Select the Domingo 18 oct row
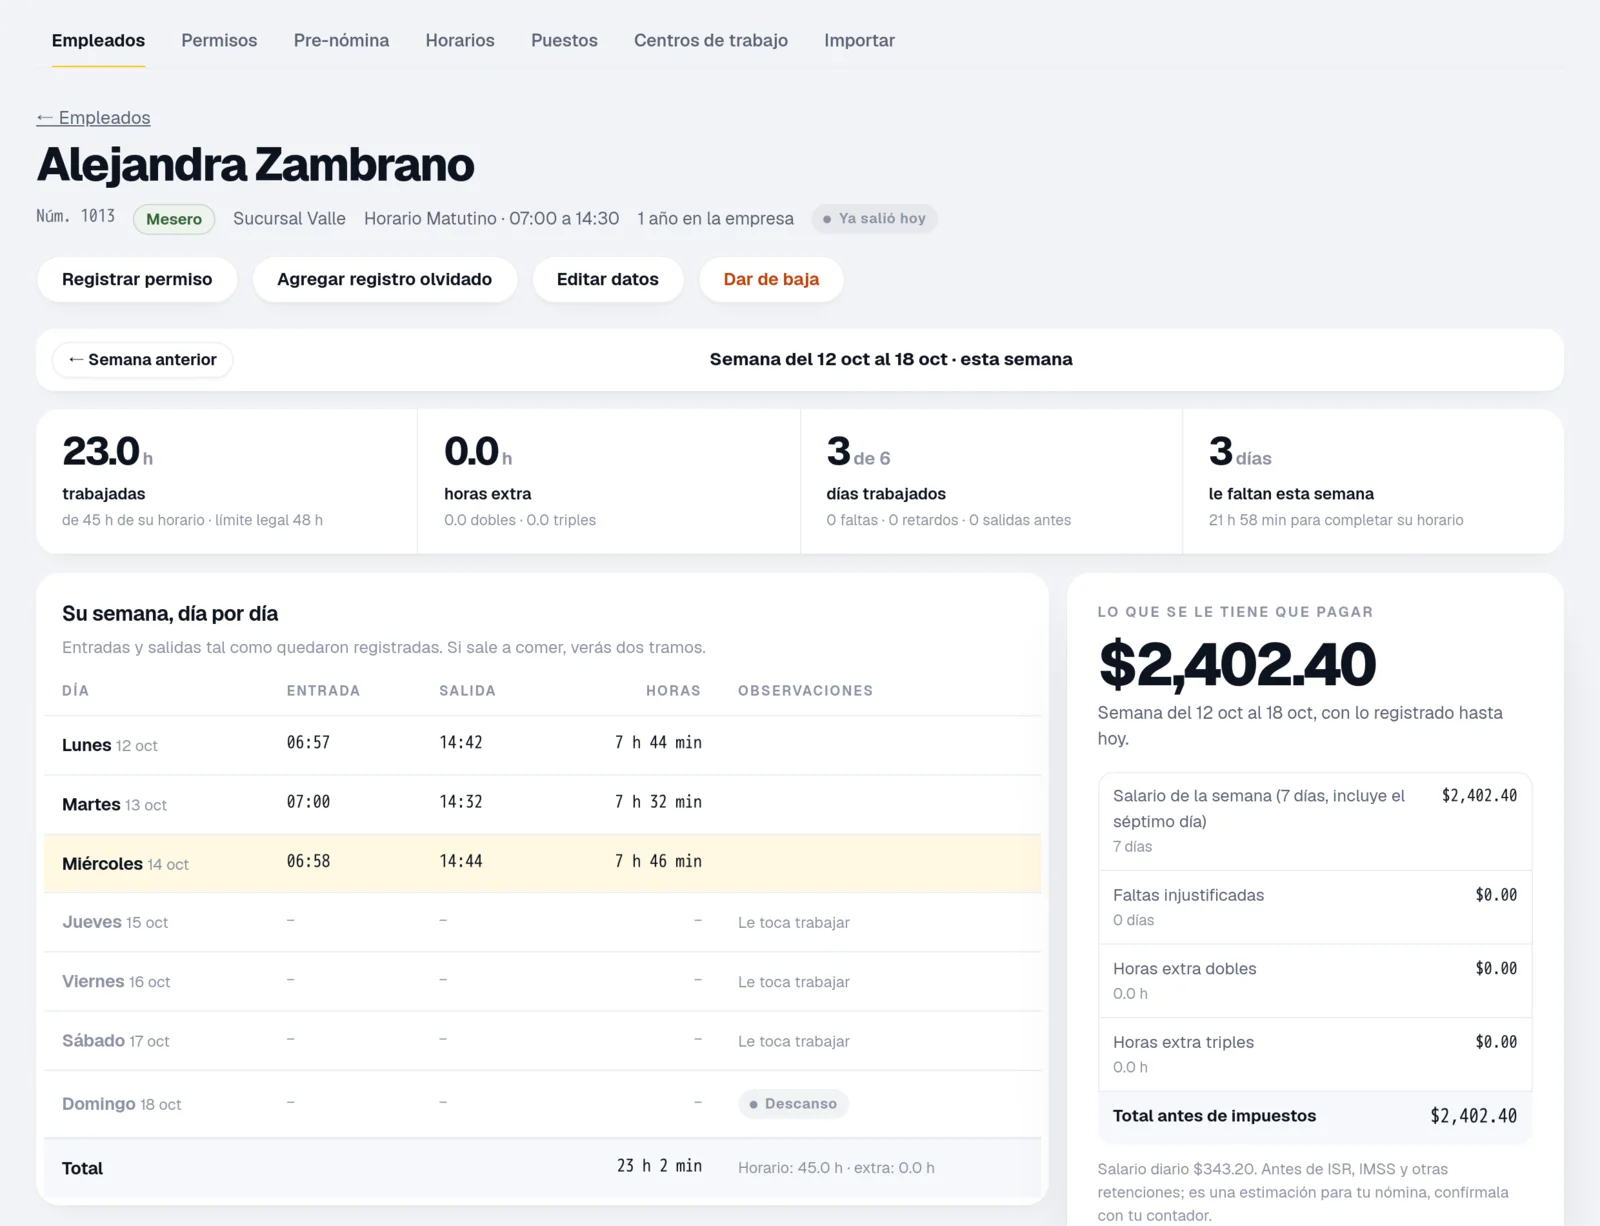Screen dimensions: 1600x1226 [542, 1104]
